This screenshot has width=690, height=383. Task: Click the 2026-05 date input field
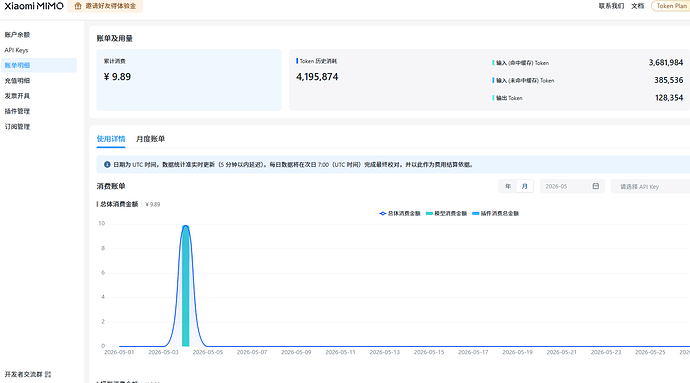572,186
